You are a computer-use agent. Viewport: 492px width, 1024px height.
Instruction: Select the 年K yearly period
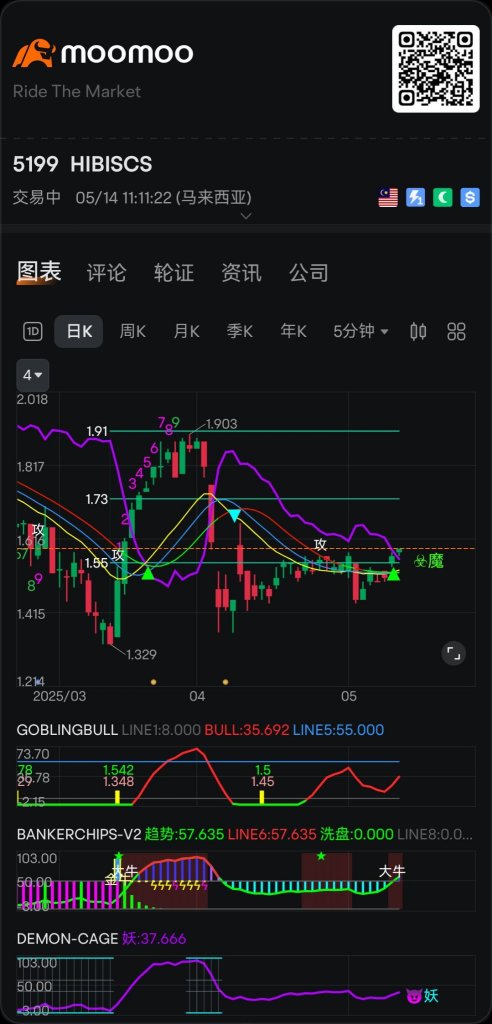click(293, 332)
